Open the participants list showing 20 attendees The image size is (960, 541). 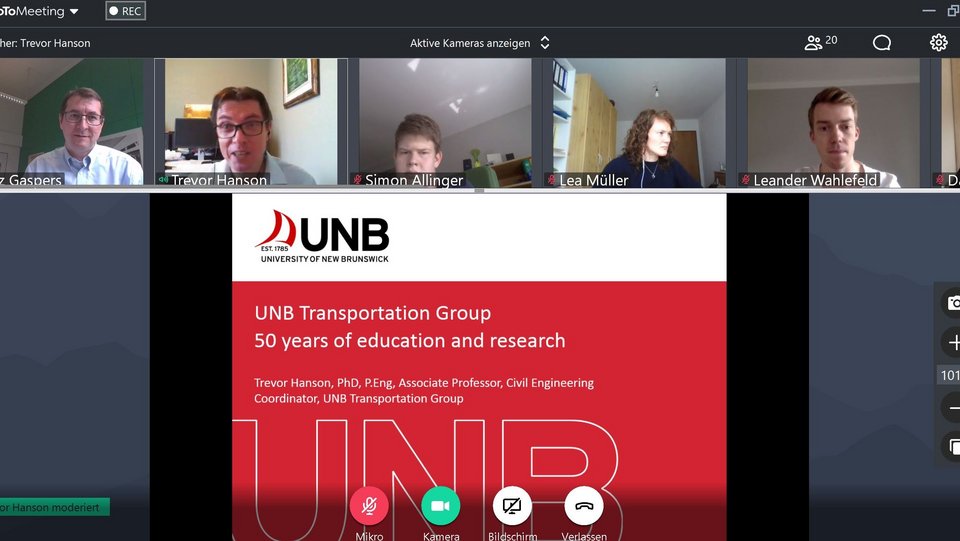point(820,42)
